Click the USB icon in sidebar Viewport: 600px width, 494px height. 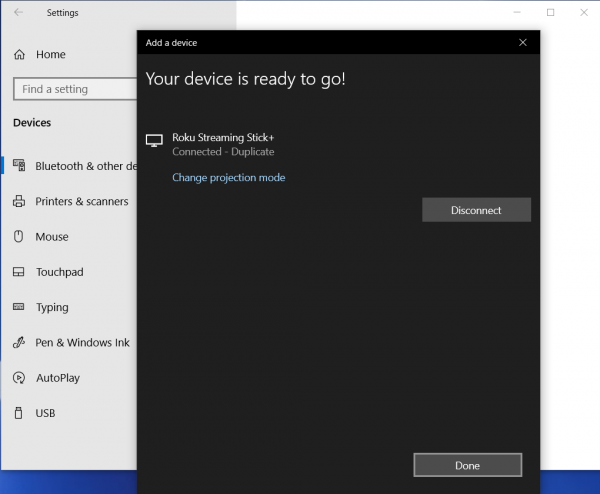pyautogui.click(x=18, y=413)
